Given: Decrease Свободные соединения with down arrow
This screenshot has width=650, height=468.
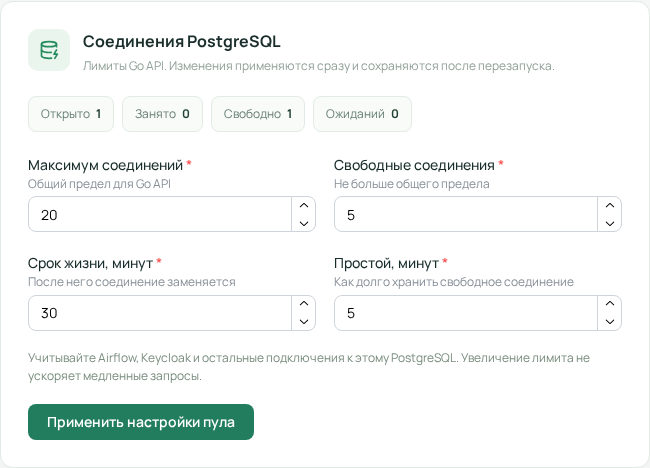Looking at the screenshot, I should (610, 223).
